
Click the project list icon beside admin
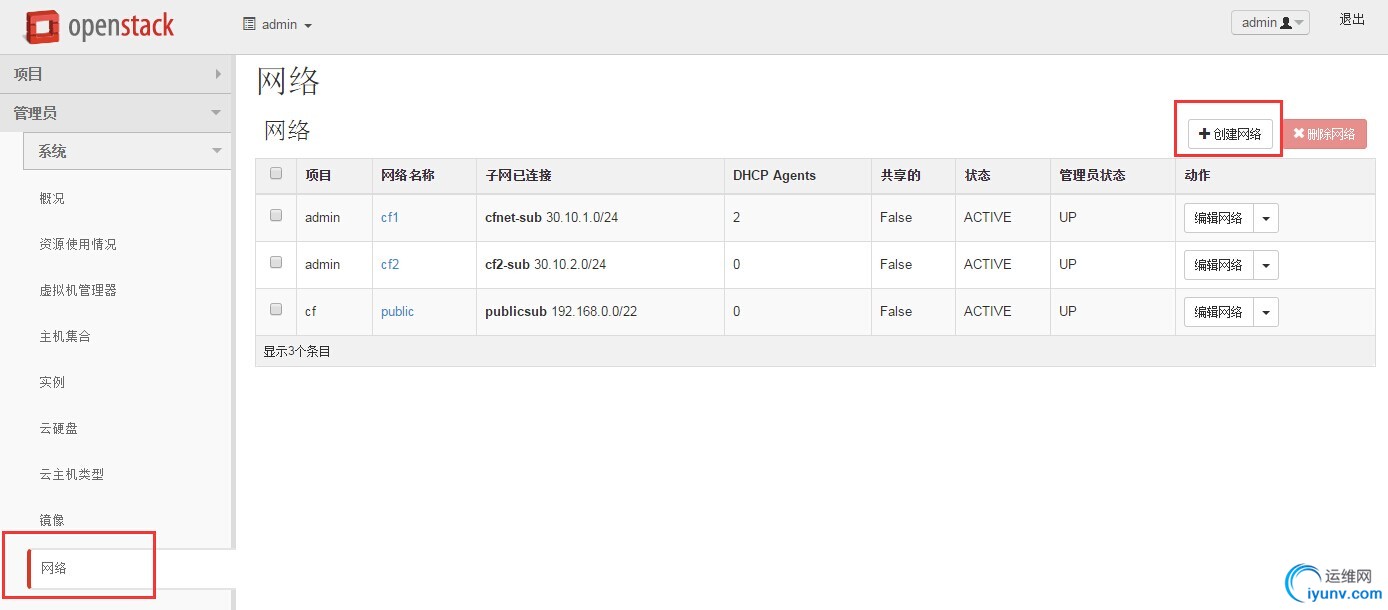[x=249, y=24]
